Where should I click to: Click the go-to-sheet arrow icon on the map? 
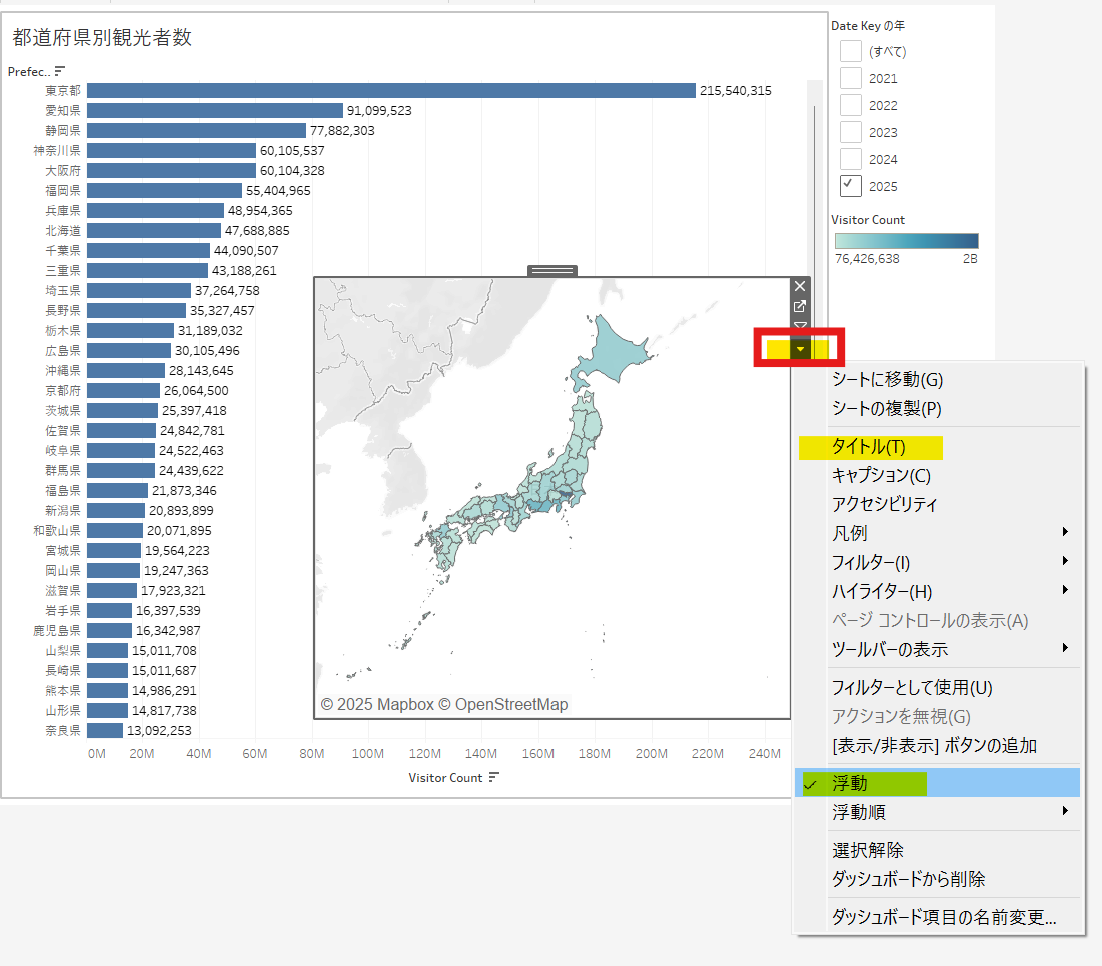pyautogui.click(x=800, y=307)
